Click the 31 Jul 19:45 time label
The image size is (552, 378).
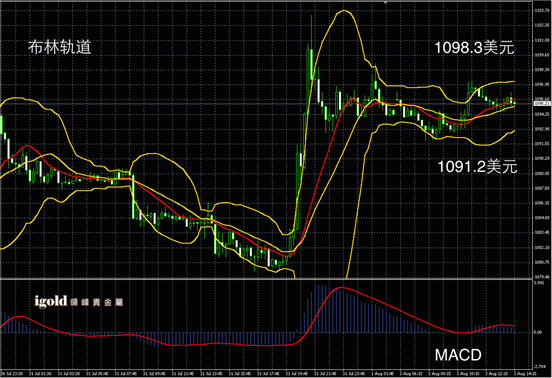pos(297,373)
